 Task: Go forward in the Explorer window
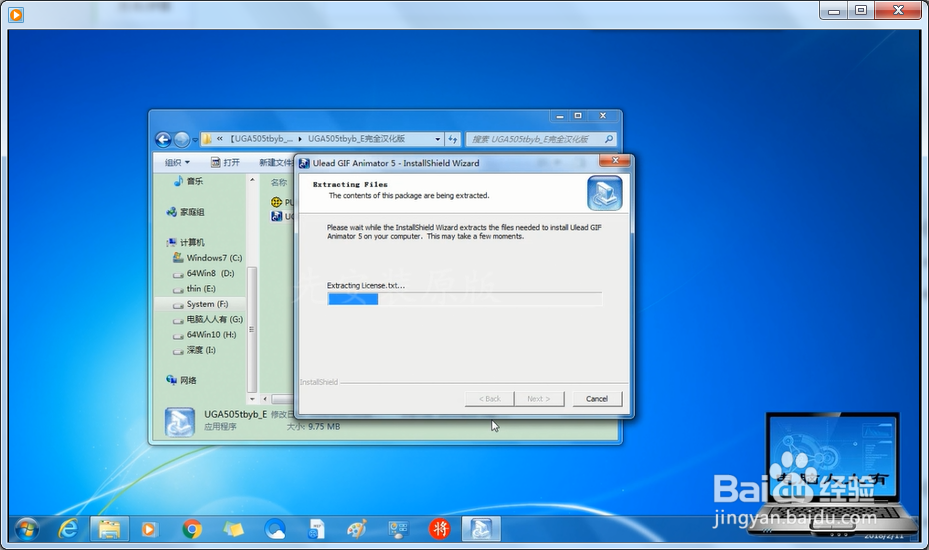[x=182, y=139]
